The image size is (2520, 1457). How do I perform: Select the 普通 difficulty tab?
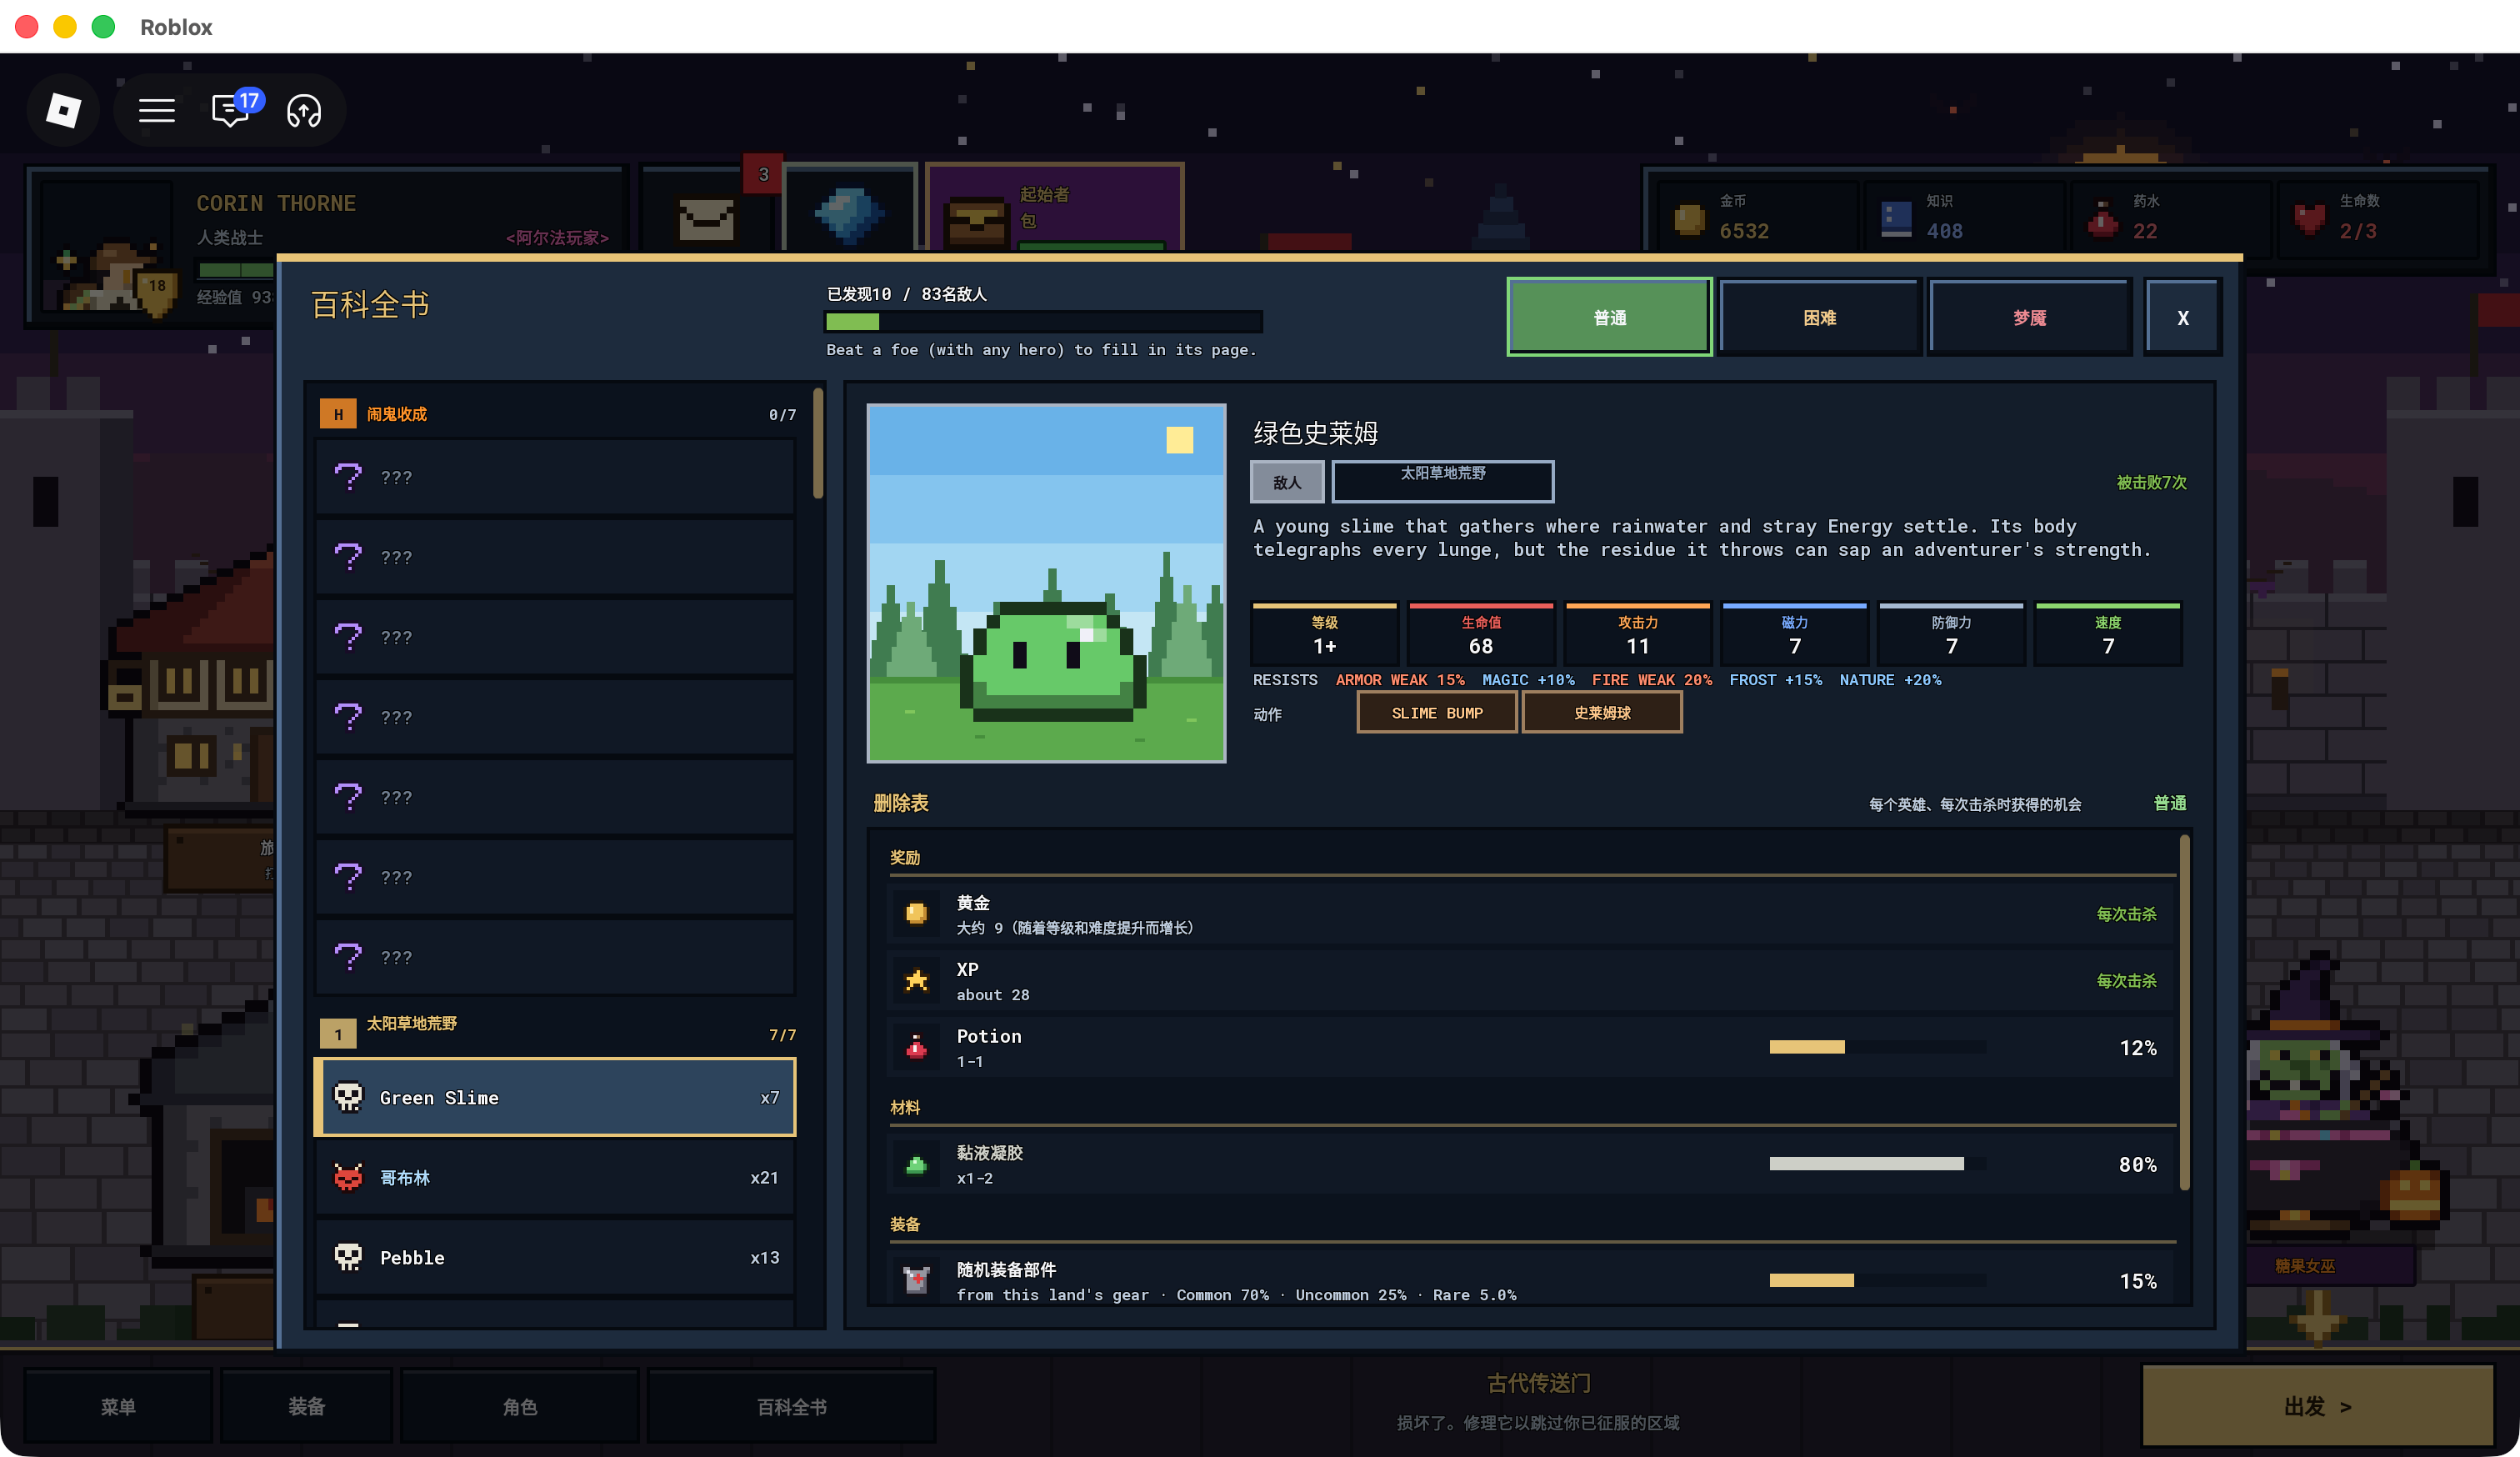click(x=1609, y=317)
